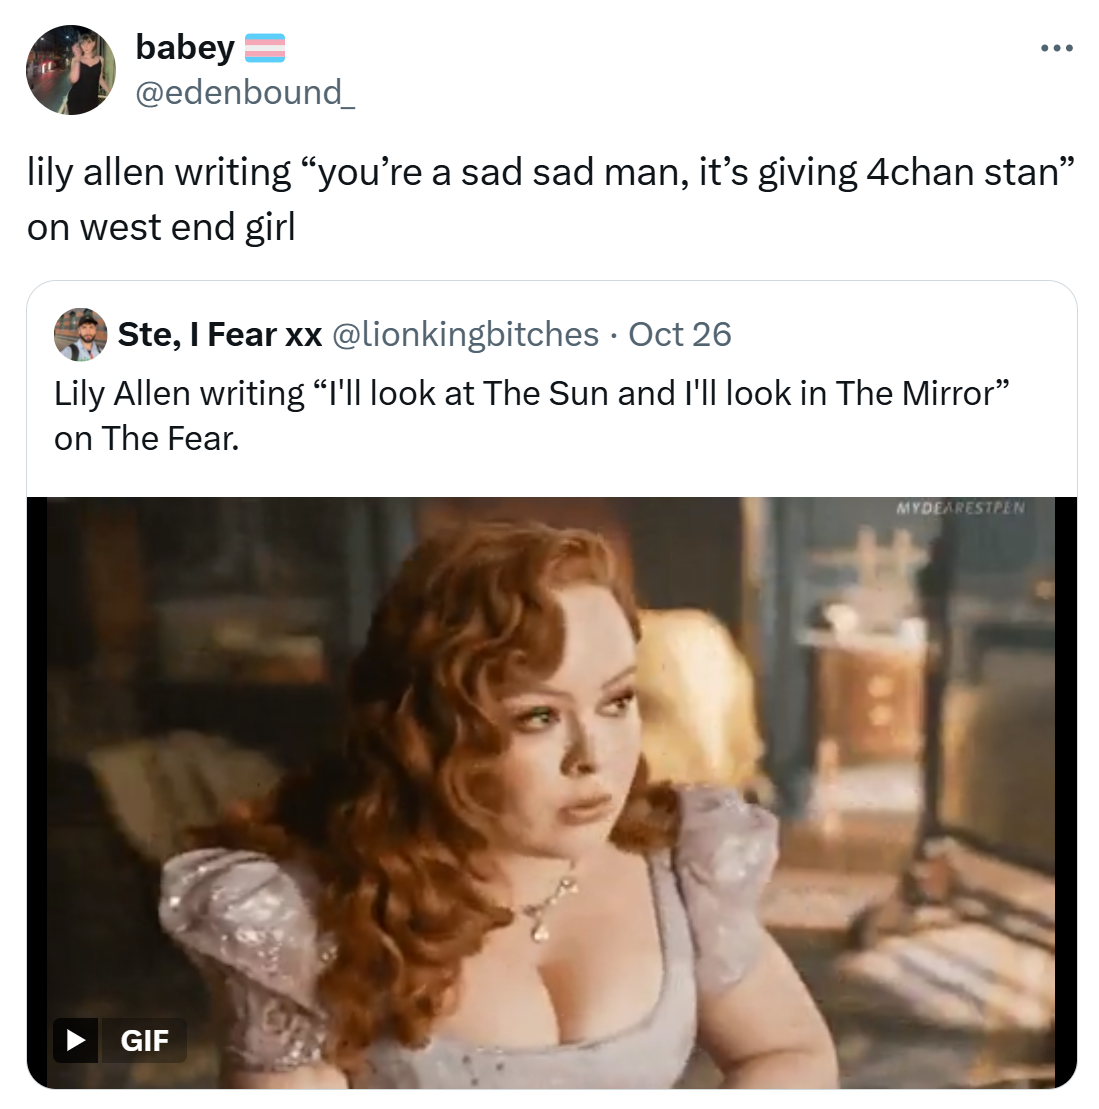This screenshot has width=1099, height=1109.
Task: Click the 'on west end girl' text line
Action: click(161, 227)
